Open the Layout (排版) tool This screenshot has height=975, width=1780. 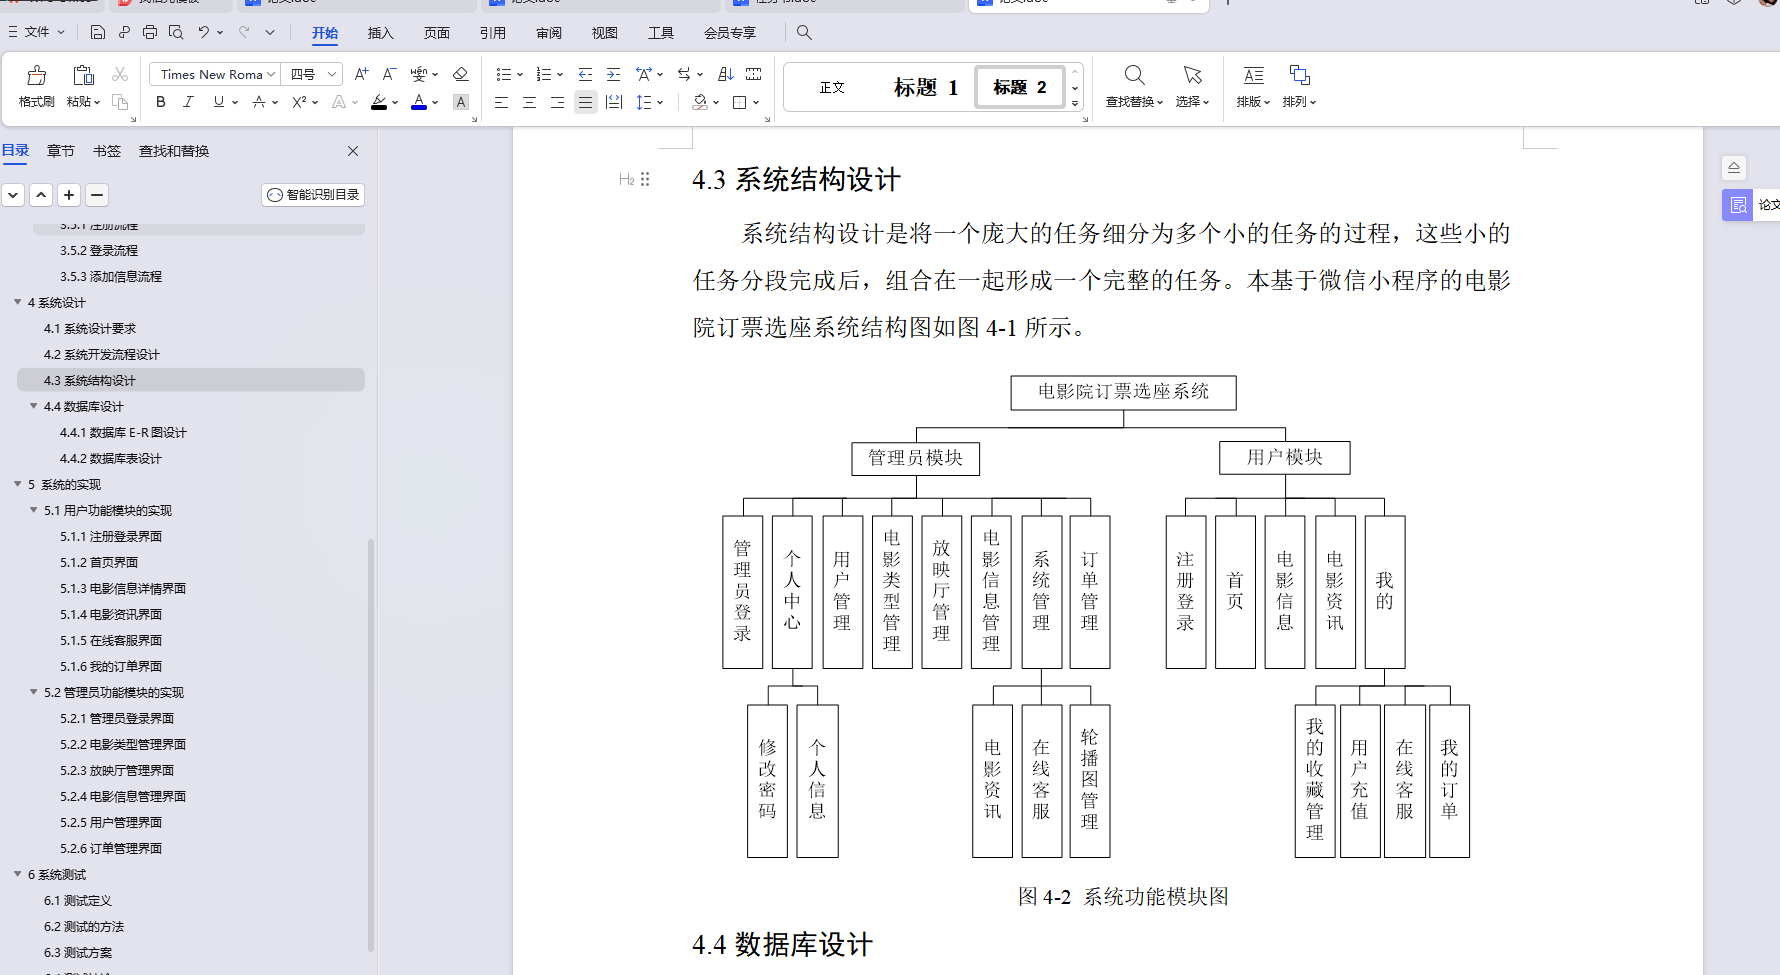(1253, 86)
